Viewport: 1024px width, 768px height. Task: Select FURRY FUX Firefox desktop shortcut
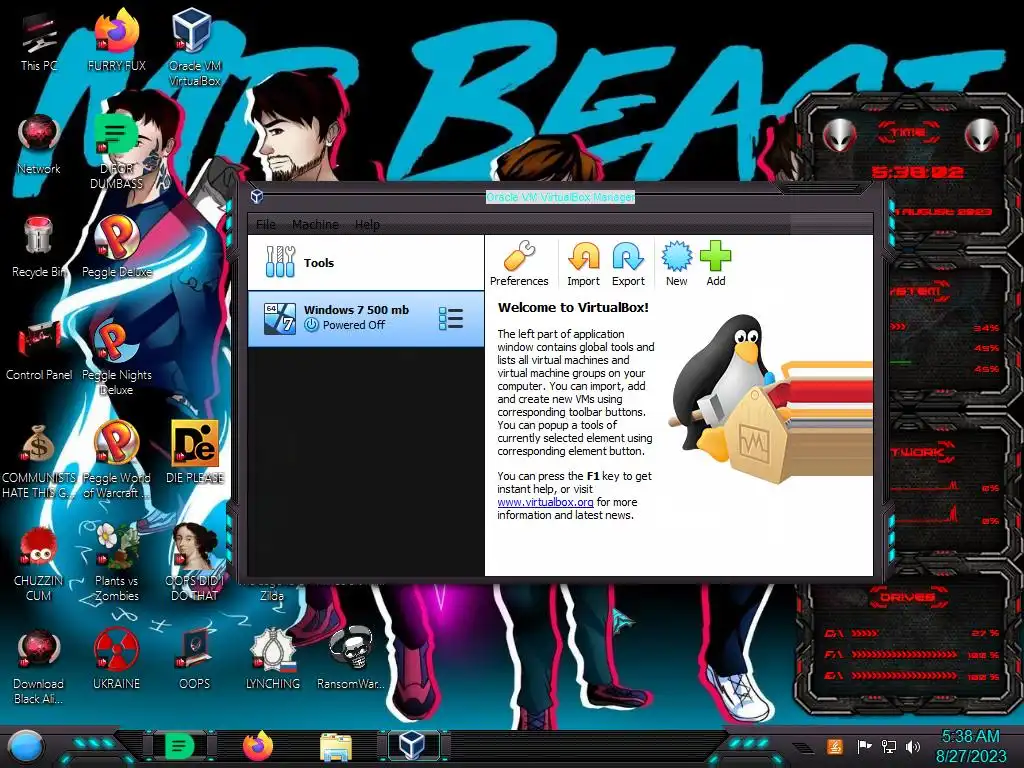tap(116, 40)
